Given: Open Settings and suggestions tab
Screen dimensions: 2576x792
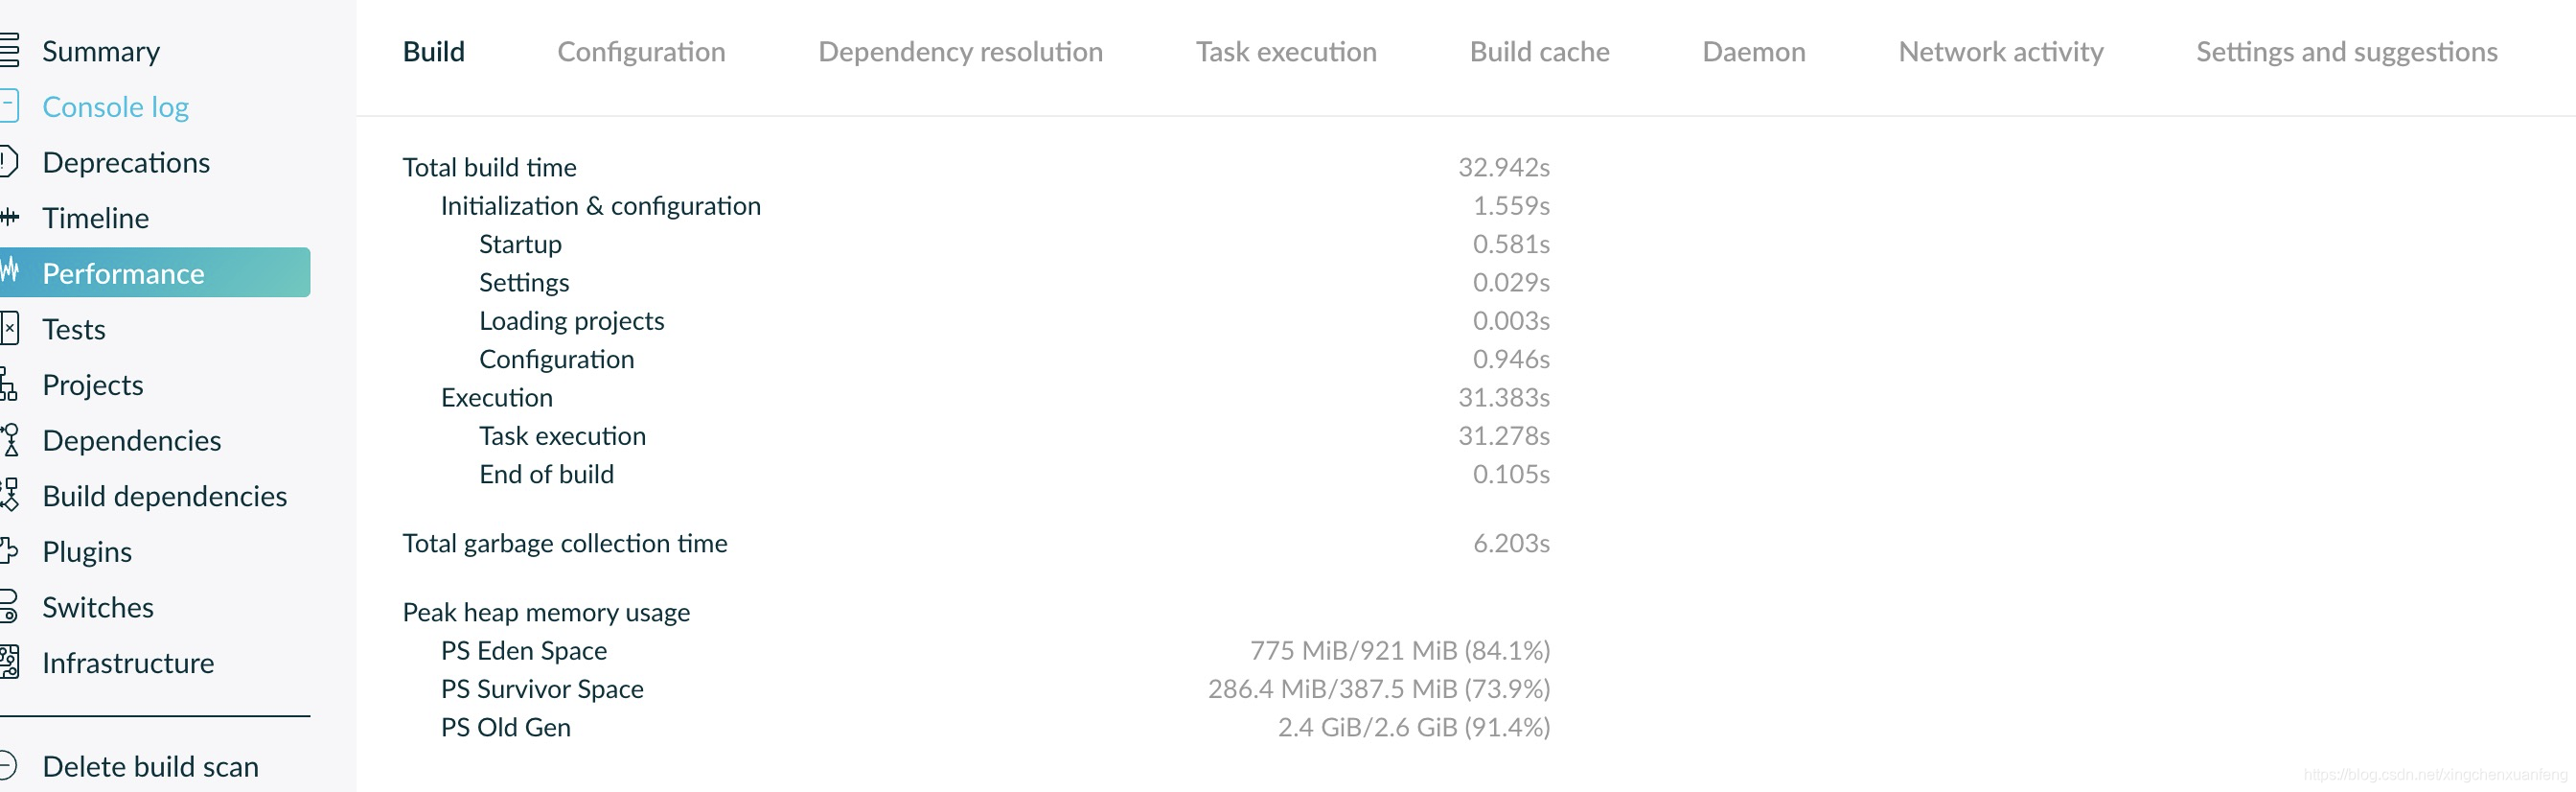Looking at the screenshot, I should pyautogui.click(x=2346, y=52).
